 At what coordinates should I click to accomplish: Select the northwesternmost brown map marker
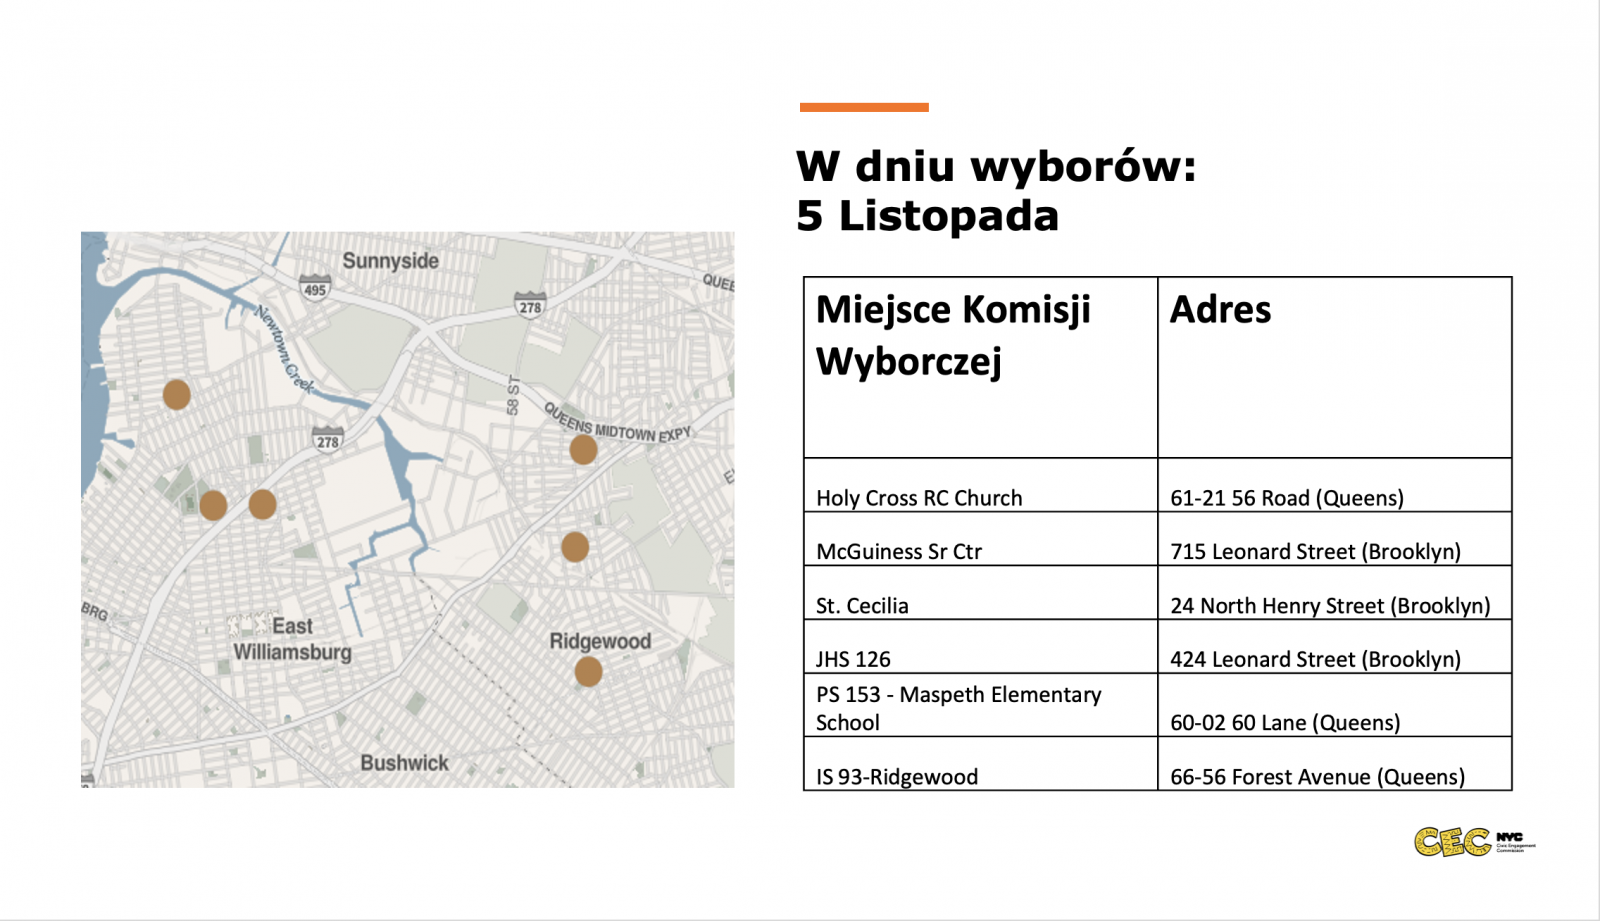point(177,395)
